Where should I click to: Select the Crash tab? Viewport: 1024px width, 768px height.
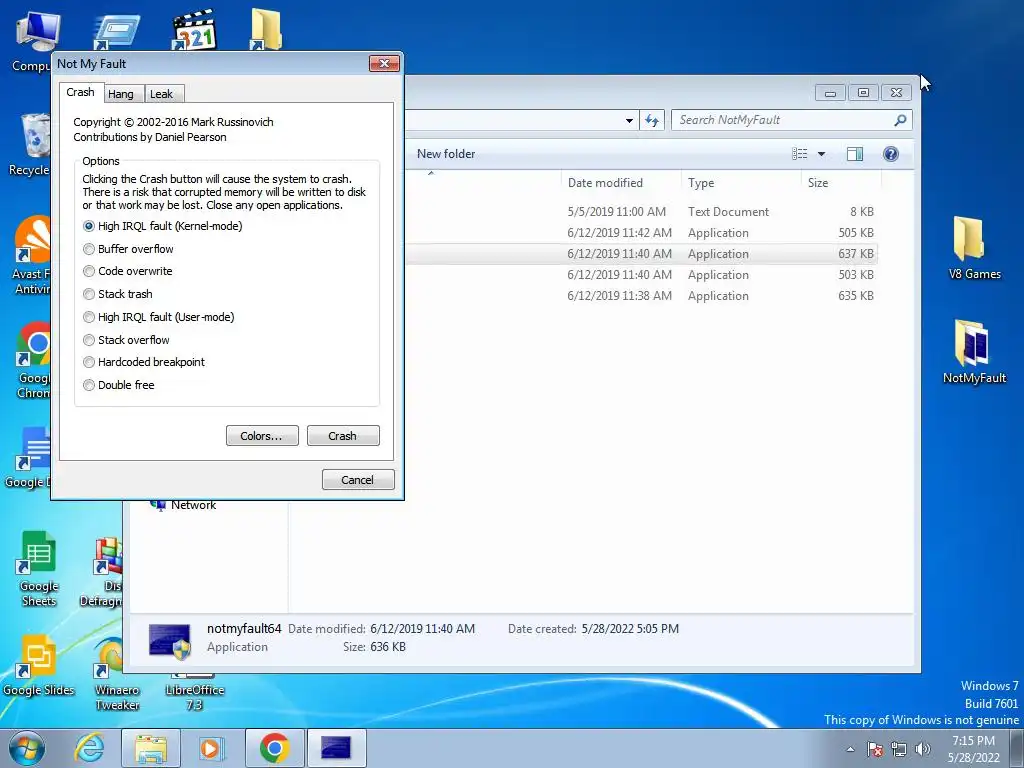(x=80, y=92)
